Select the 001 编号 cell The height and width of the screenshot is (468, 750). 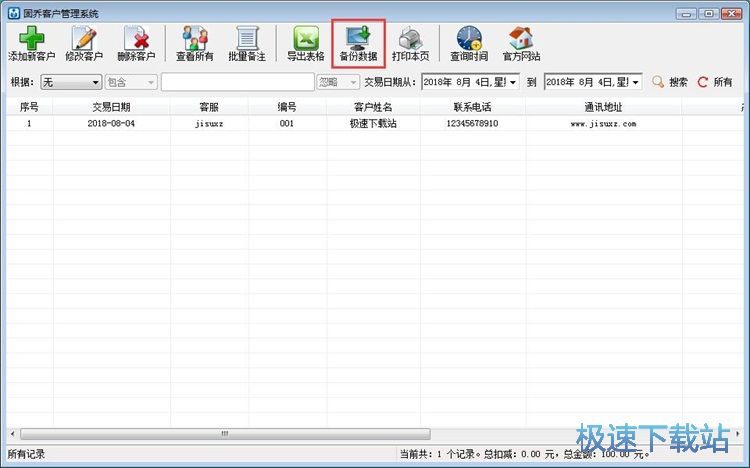[x=287, y=123]
